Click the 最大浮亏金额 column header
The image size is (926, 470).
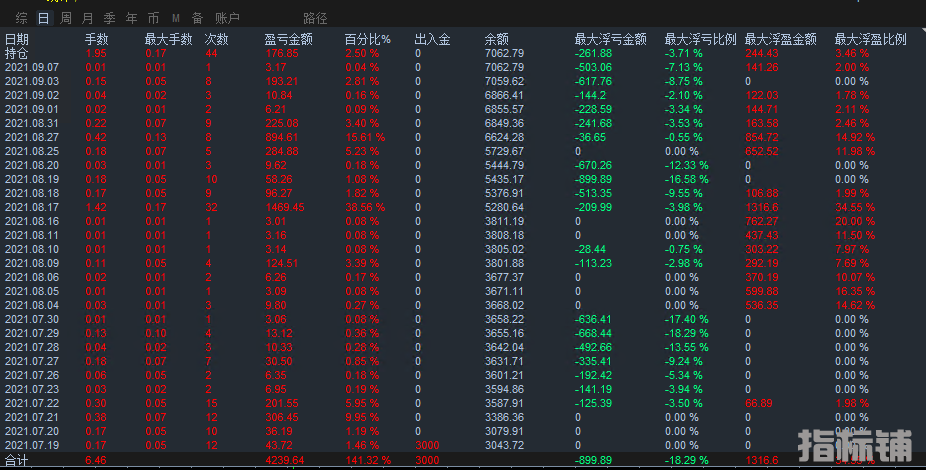610,40
